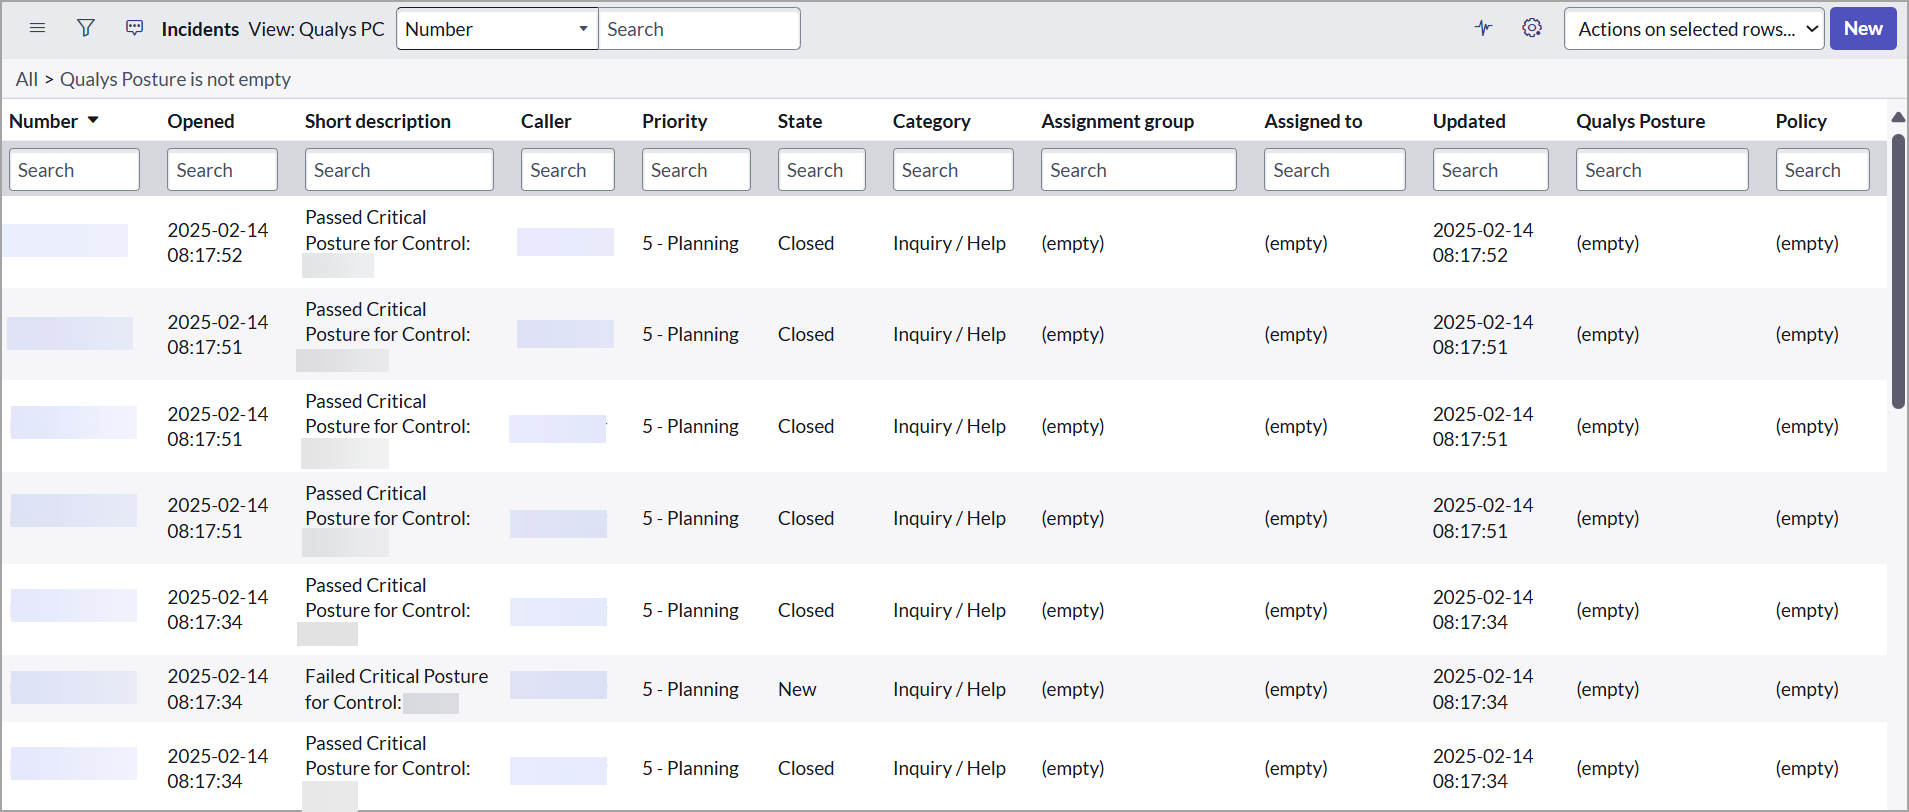The image size is (1909, 812).
Task: Sort by the Priority column header
Action: (674, 121)
